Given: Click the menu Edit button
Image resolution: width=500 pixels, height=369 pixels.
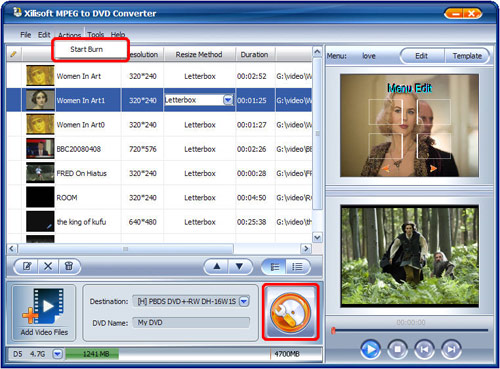Looking at the screenshot, I should tap(422, 56).
